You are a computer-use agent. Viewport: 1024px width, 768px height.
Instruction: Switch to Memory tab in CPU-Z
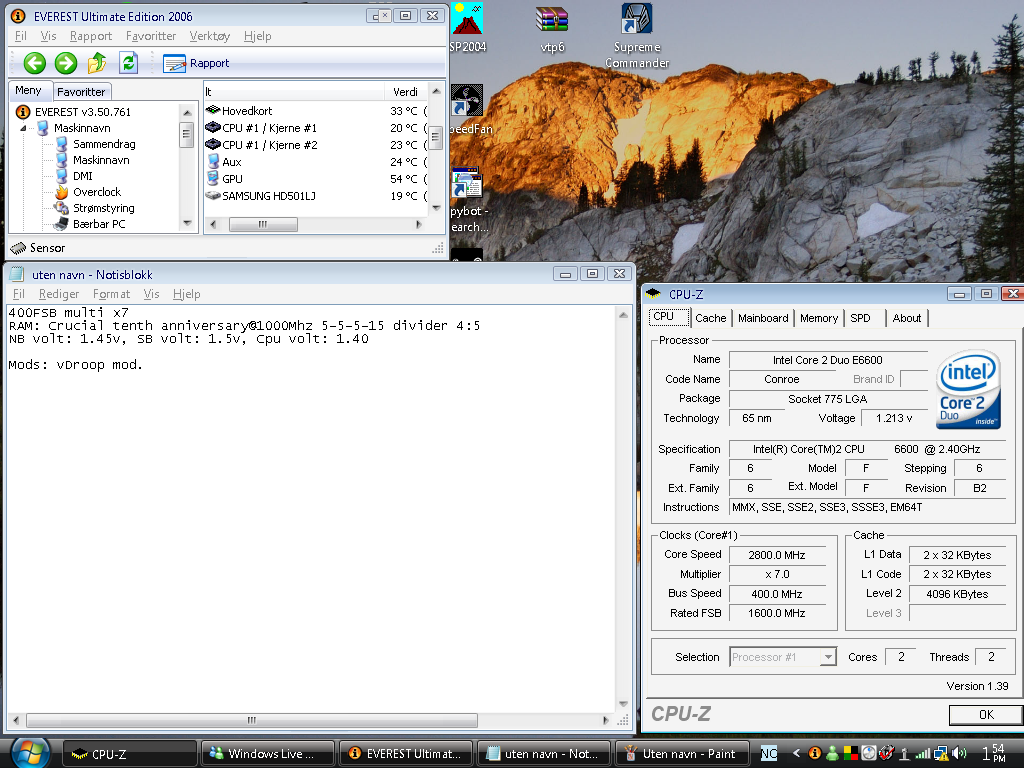819,318
